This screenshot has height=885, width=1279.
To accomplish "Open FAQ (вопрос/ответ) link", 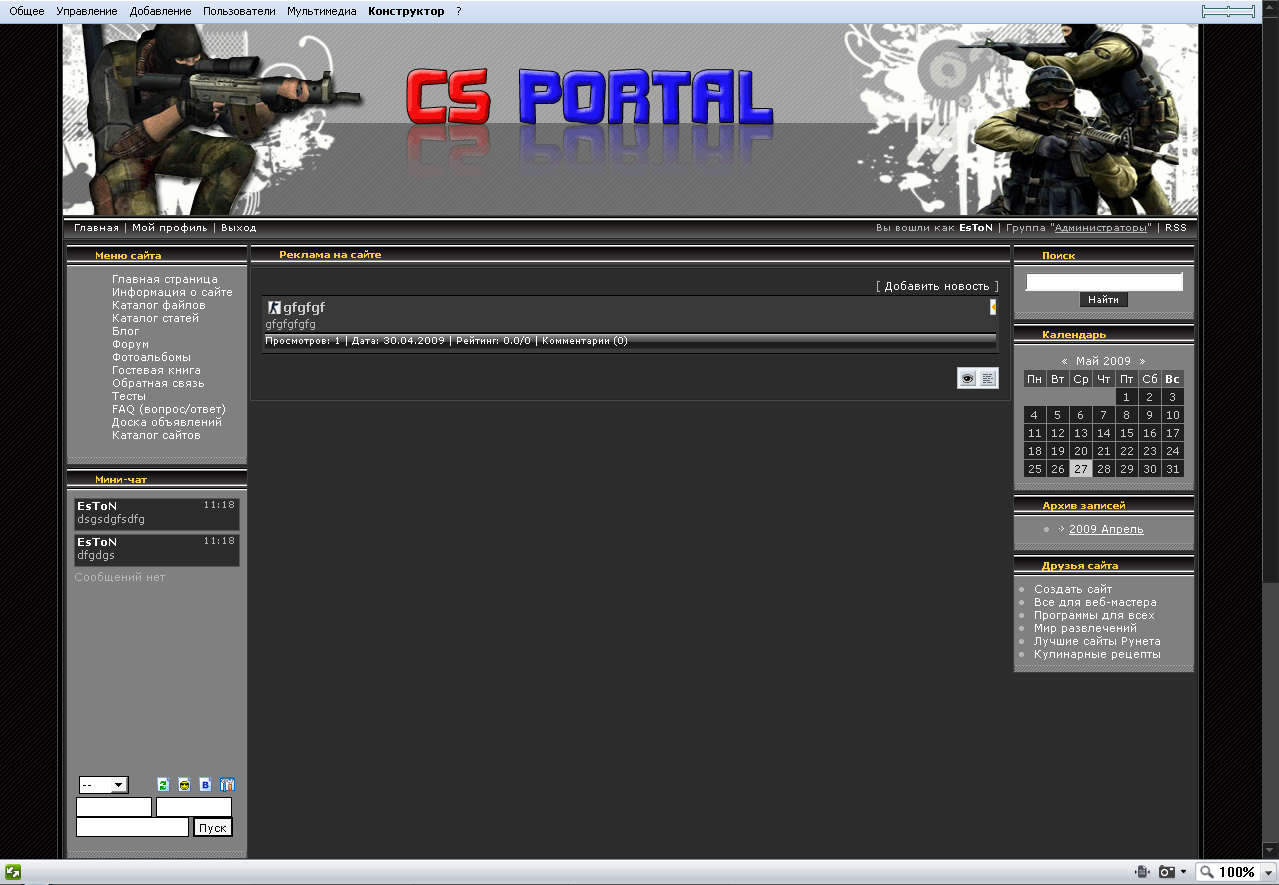I will point(169,410).
